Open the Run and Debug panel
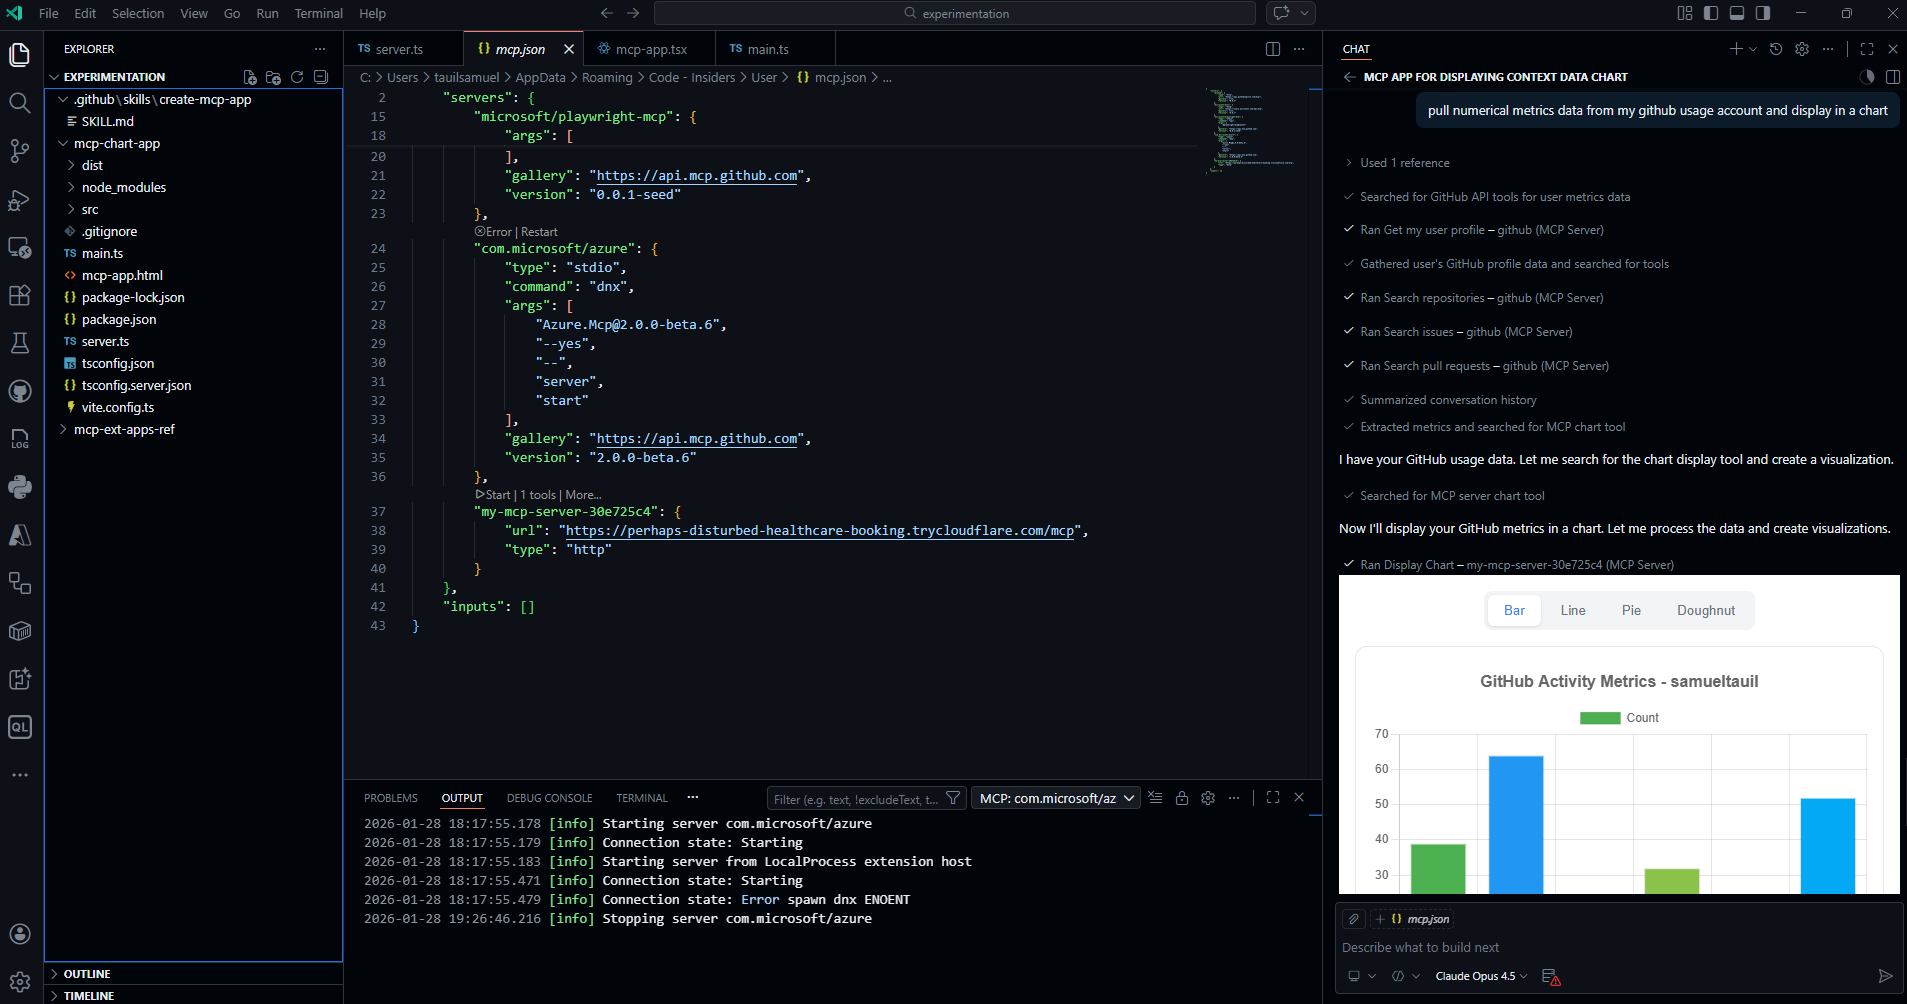1907x1004 pixels. (x=20, y=200)
